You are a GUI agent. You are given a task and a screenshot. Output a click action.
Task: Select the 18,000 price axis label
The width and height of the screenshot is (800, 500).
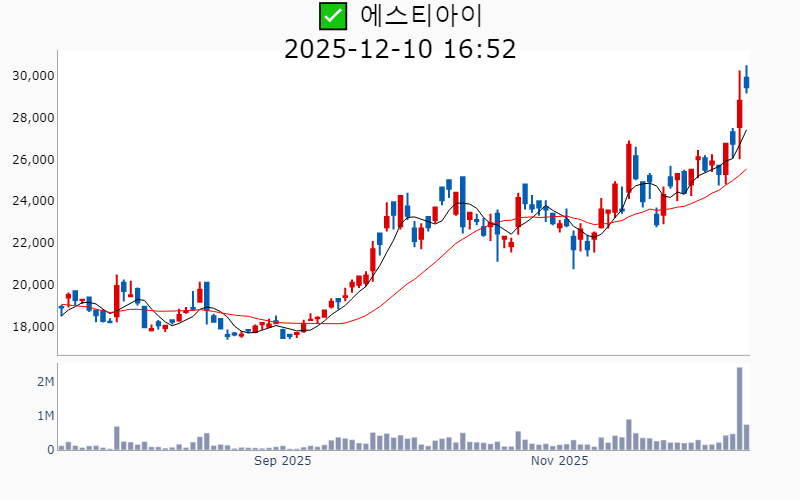coord(33,327)
